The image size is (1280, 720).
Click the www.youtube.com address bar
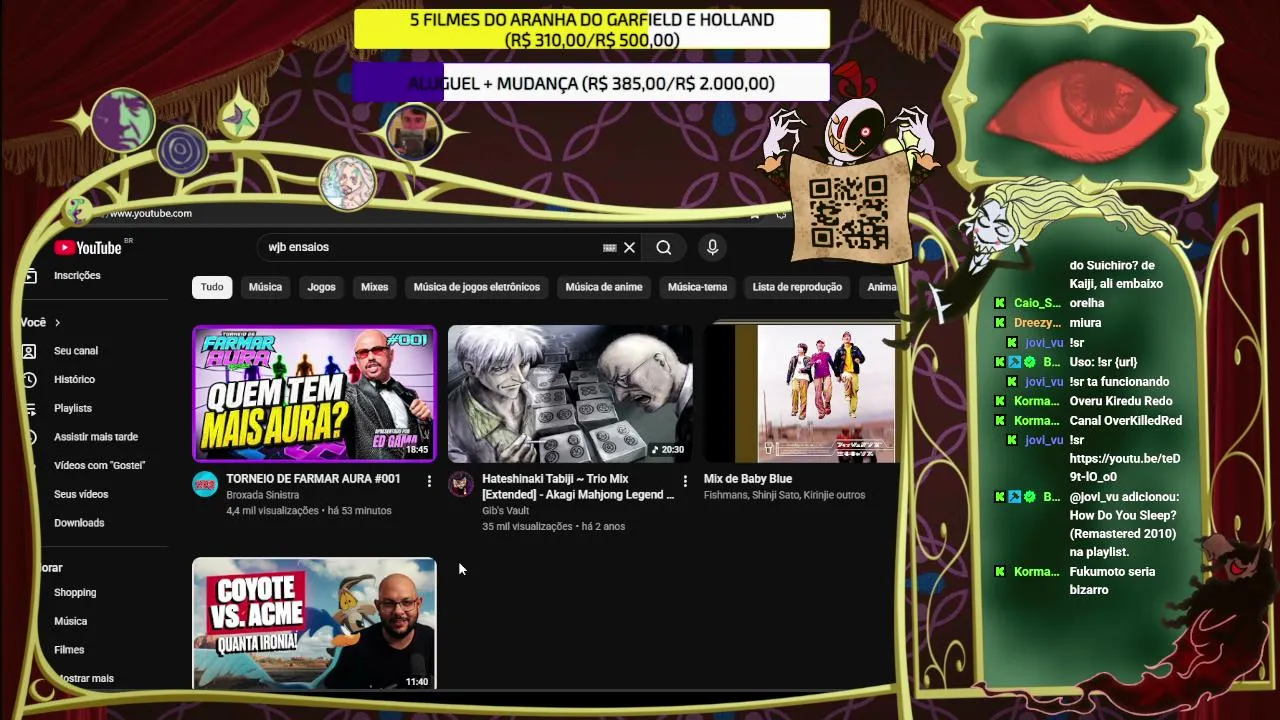(150, 213)
